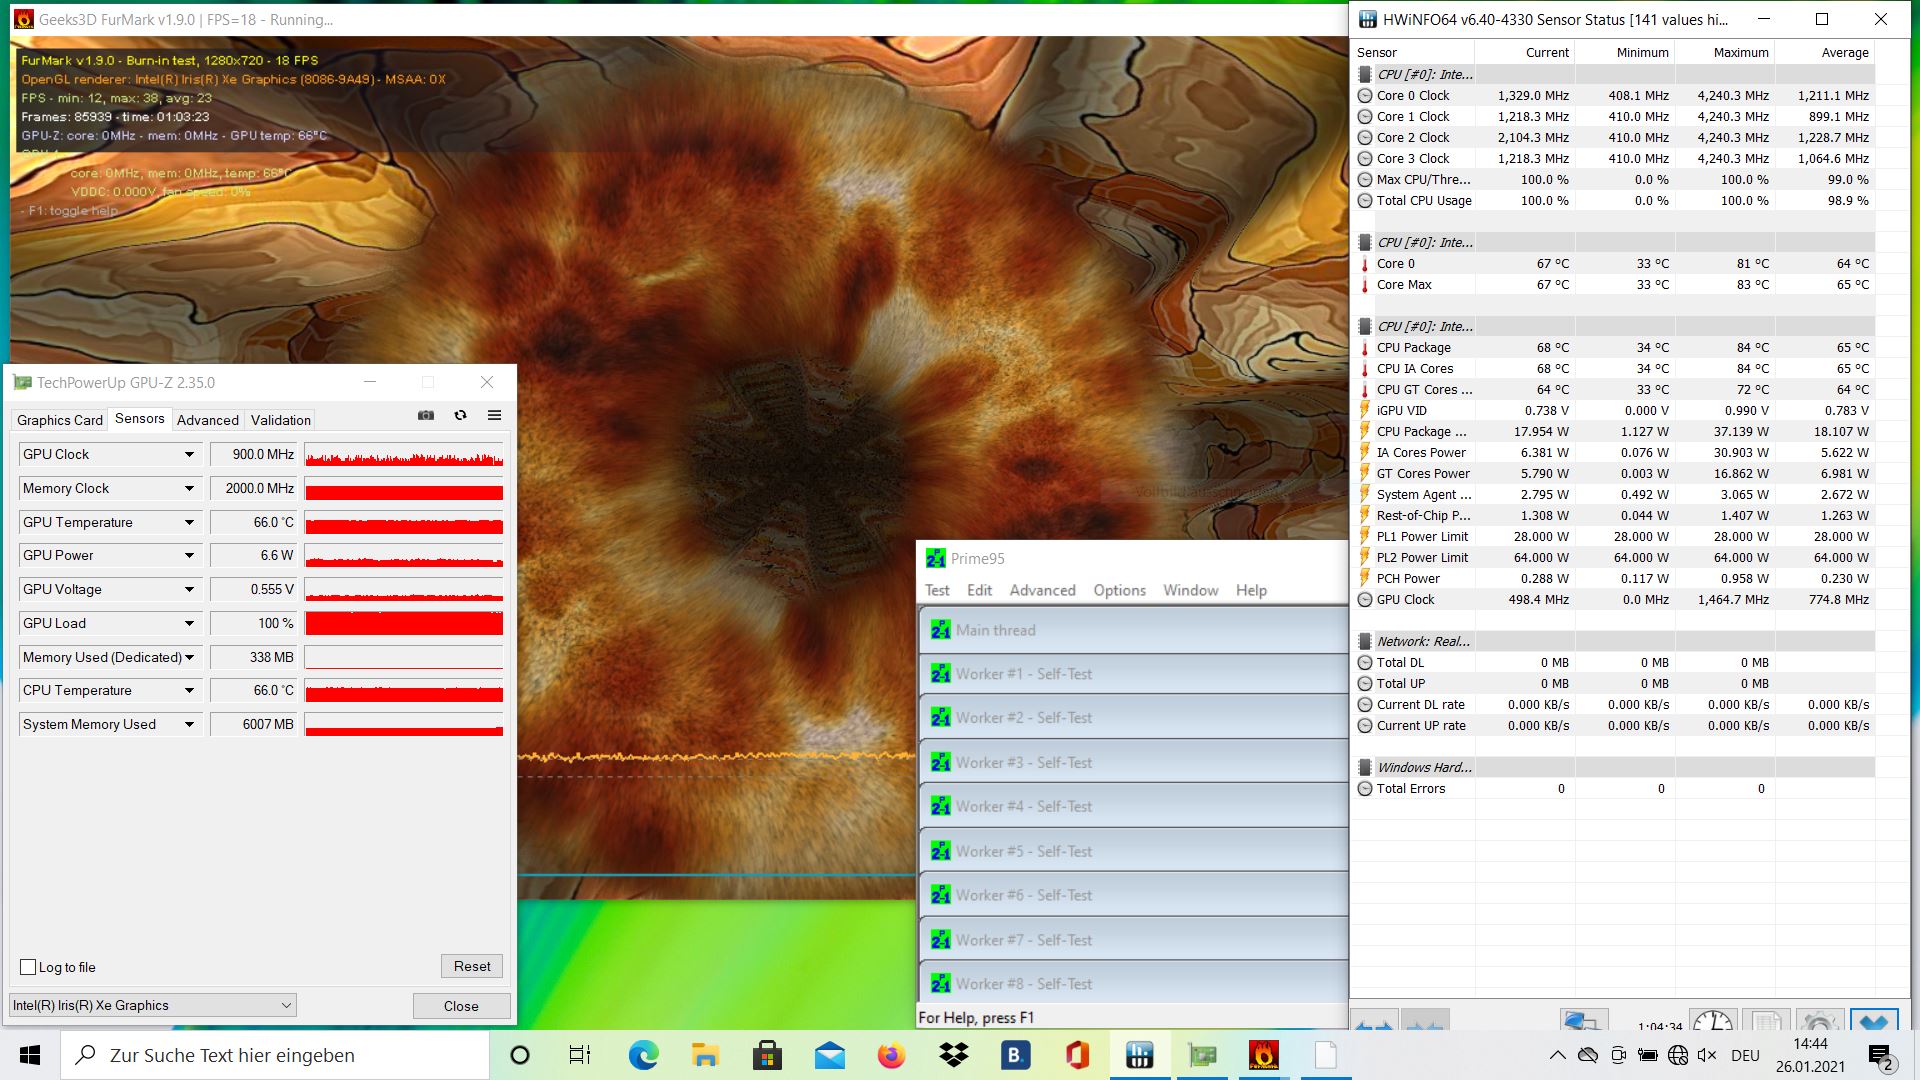
Task: Open the Prime95 Options menu
Action: click(1119, 590)
